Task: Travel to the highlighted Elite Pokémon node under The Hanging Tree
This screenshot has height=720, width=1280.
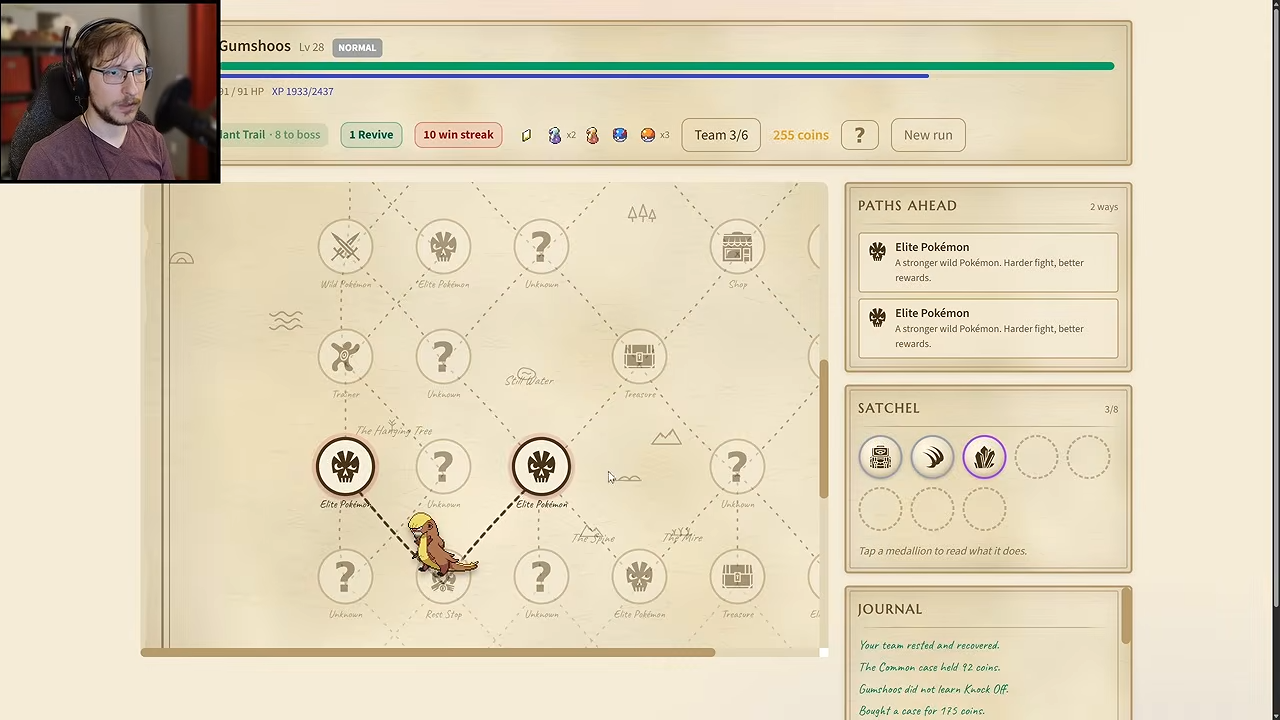Action: pos(345,466)
